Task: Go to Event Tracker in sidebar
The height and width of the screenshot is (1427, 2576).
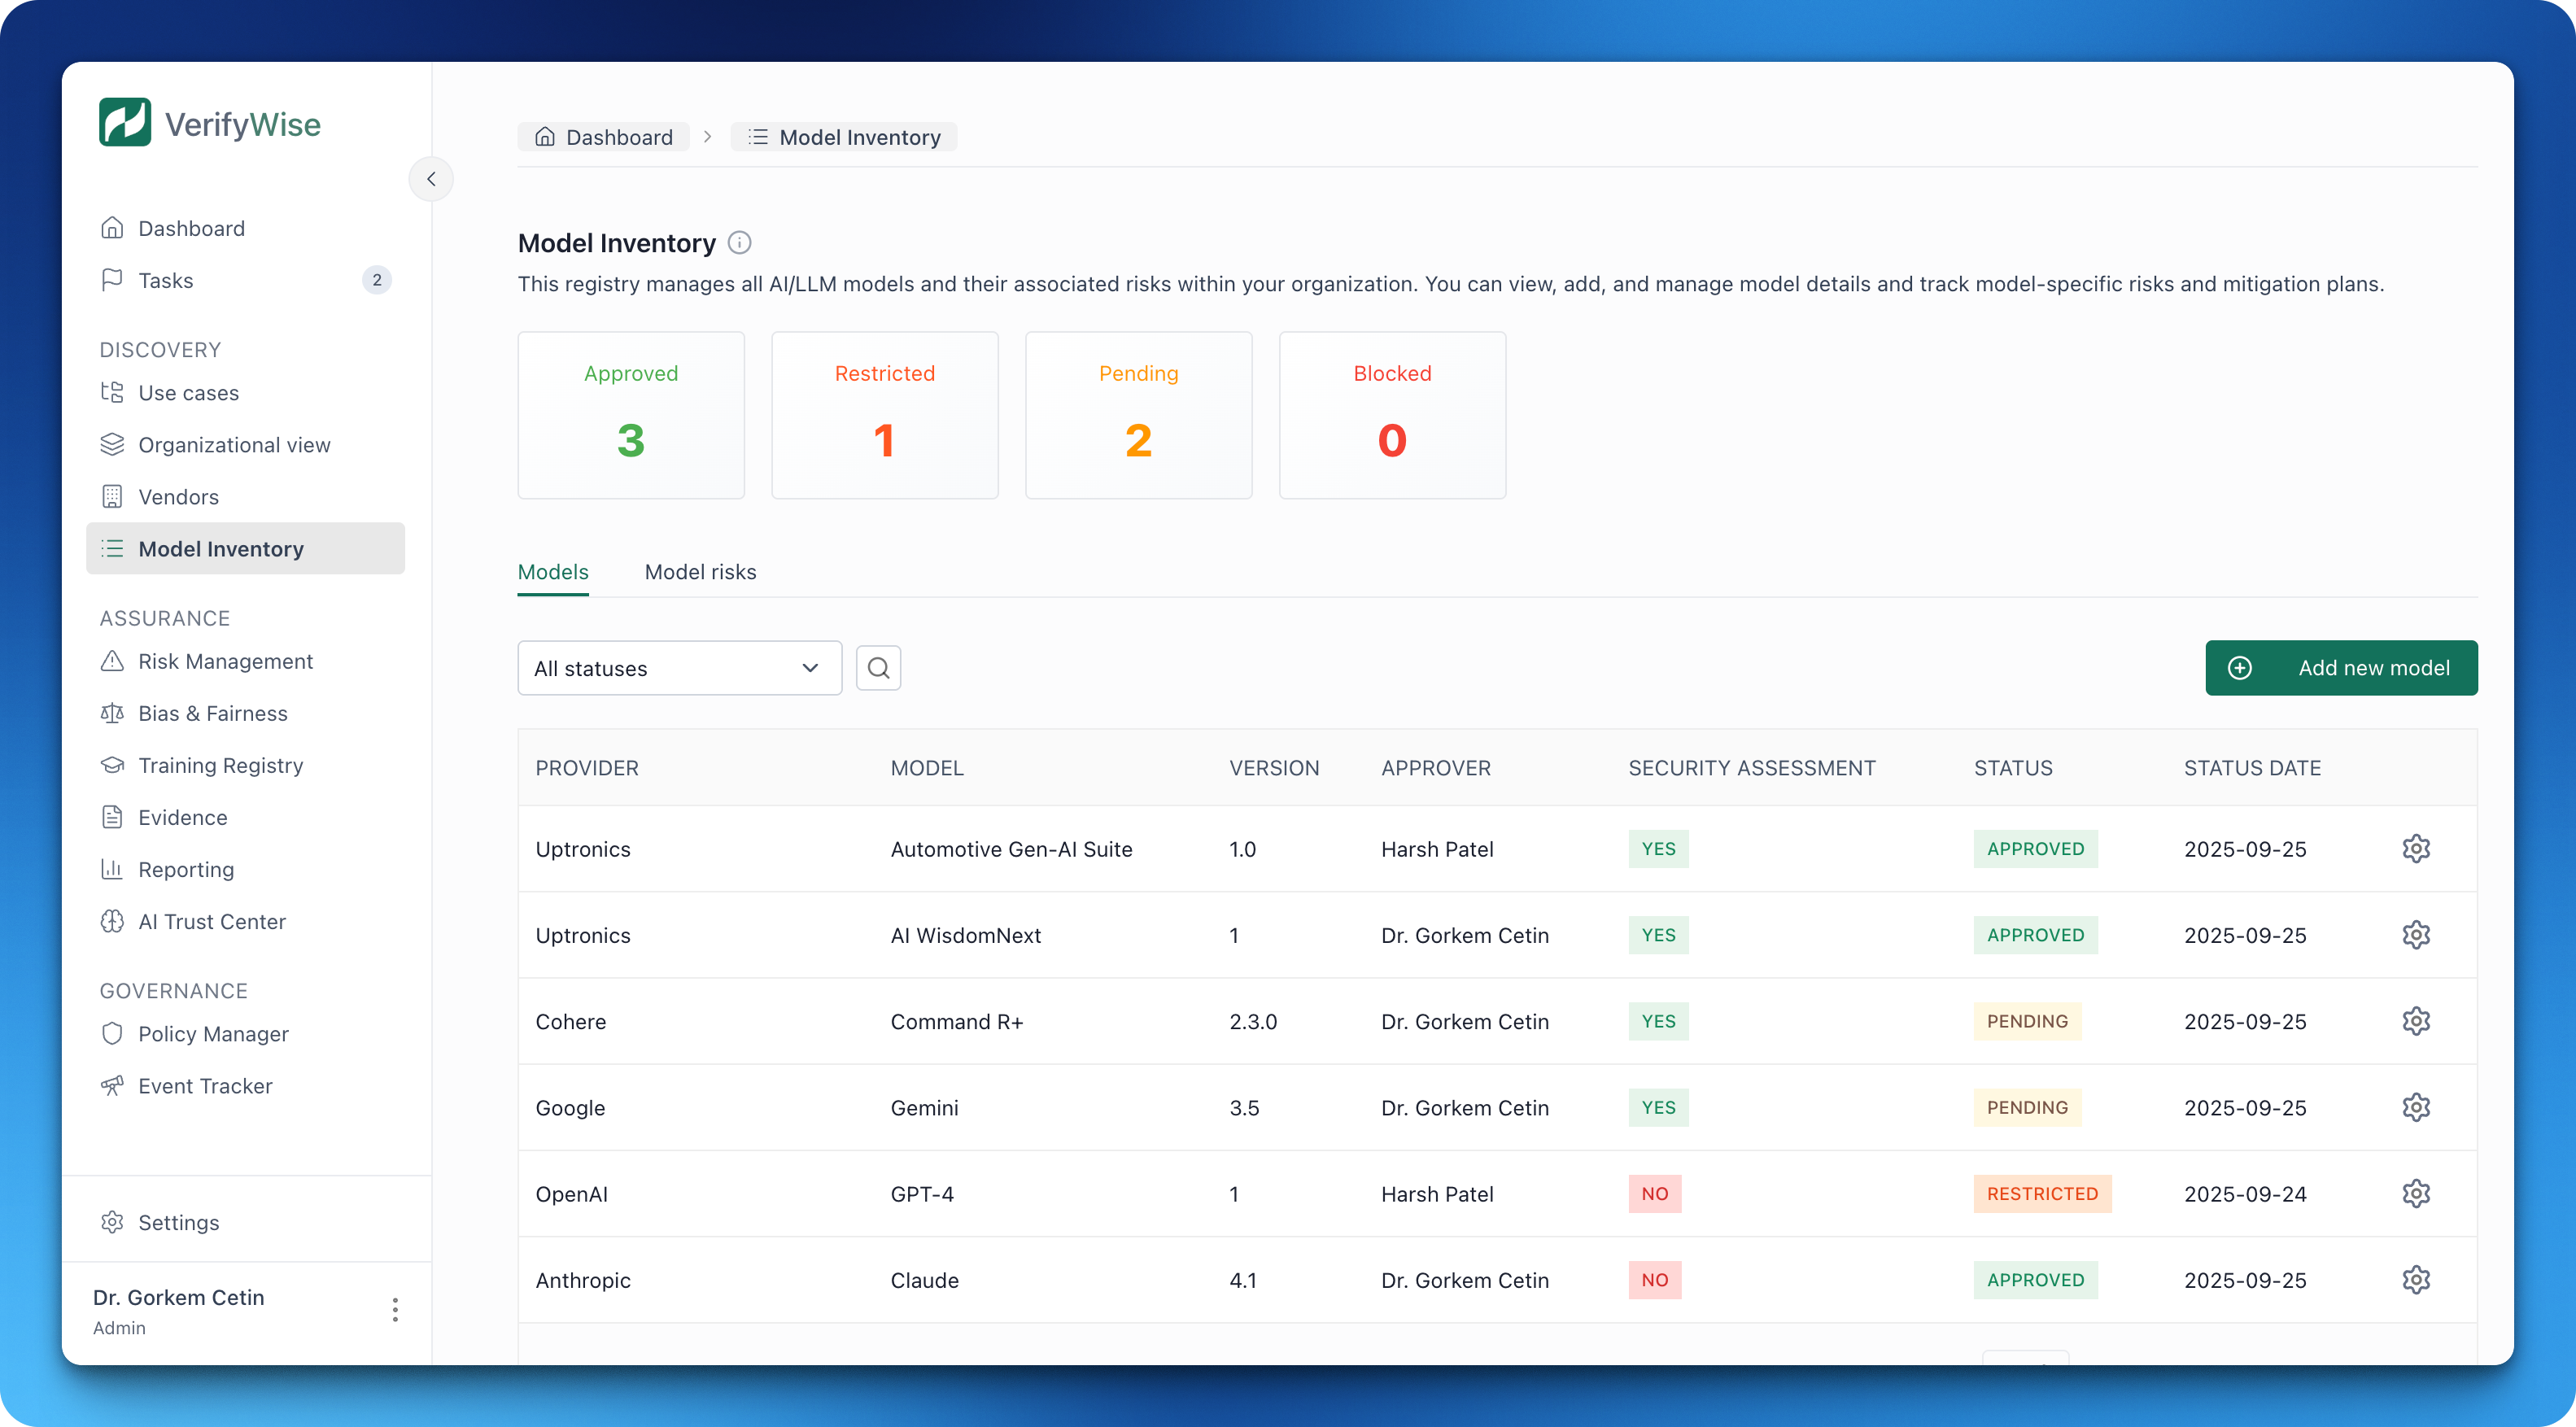Action: click(x=205, y=1085)
